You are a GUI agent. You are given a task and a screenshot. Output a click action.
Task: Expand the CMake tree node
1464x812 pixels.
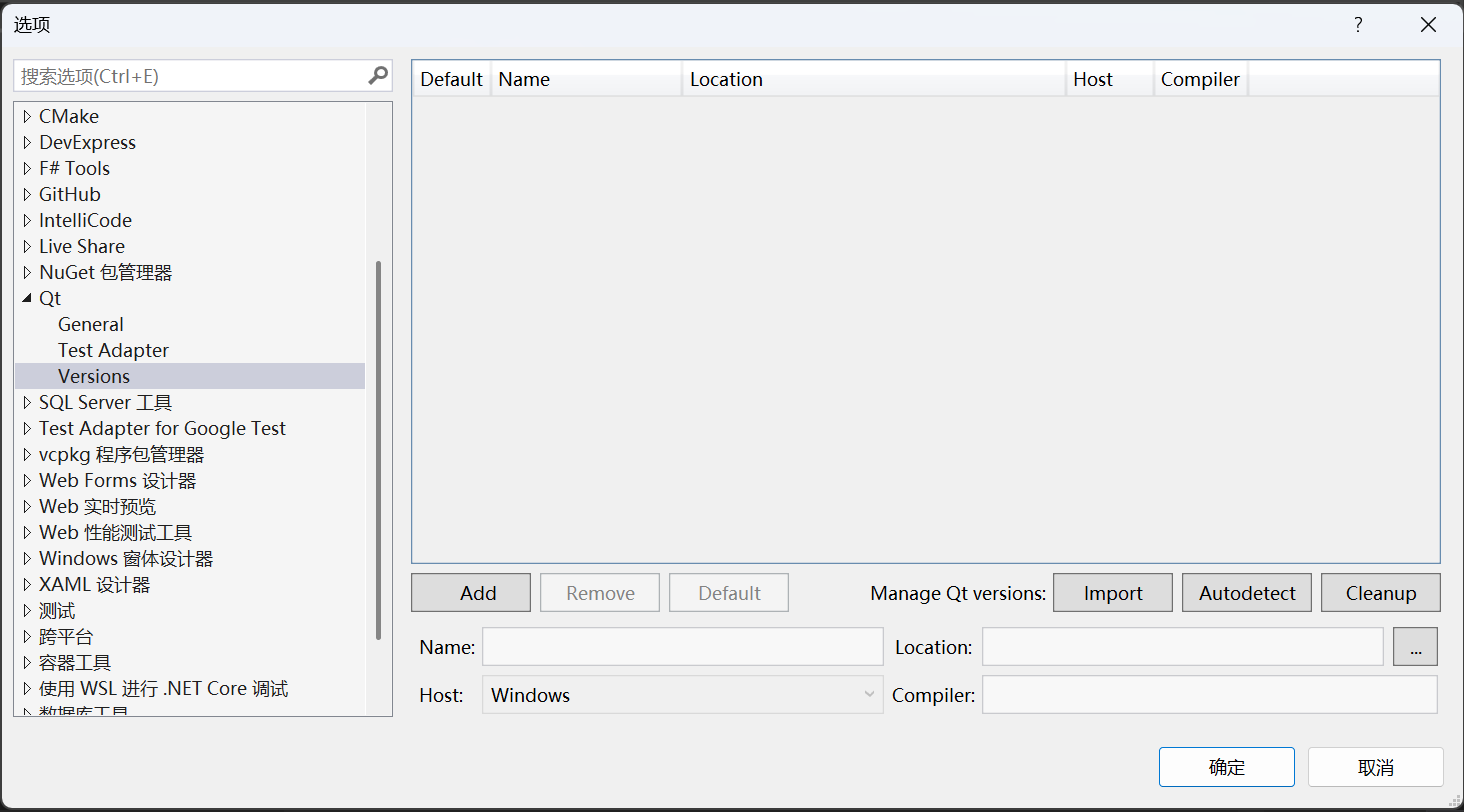pos(25,116)
